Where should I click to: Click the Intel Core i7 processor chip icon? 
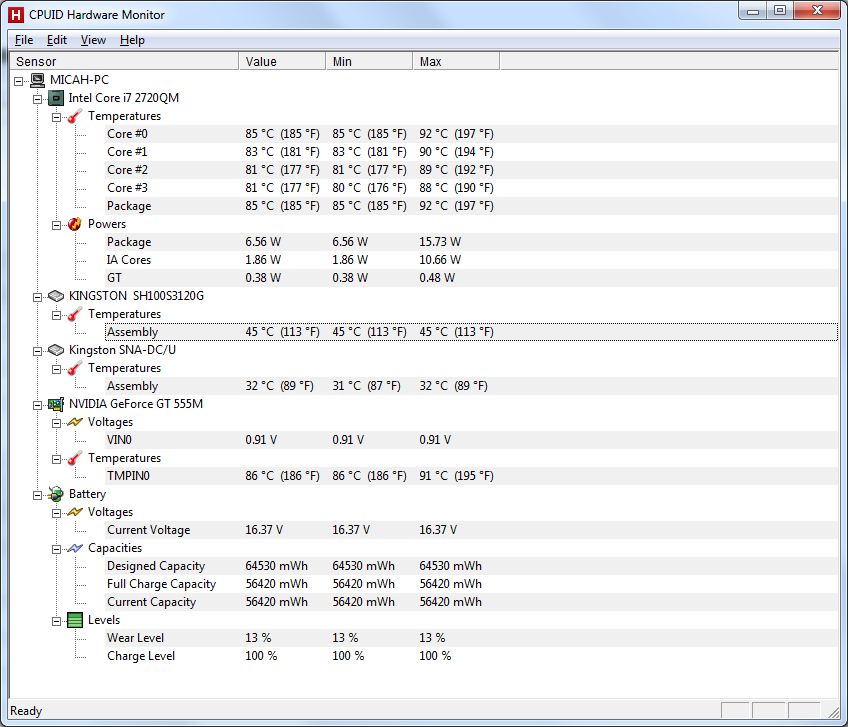(56, 98)
